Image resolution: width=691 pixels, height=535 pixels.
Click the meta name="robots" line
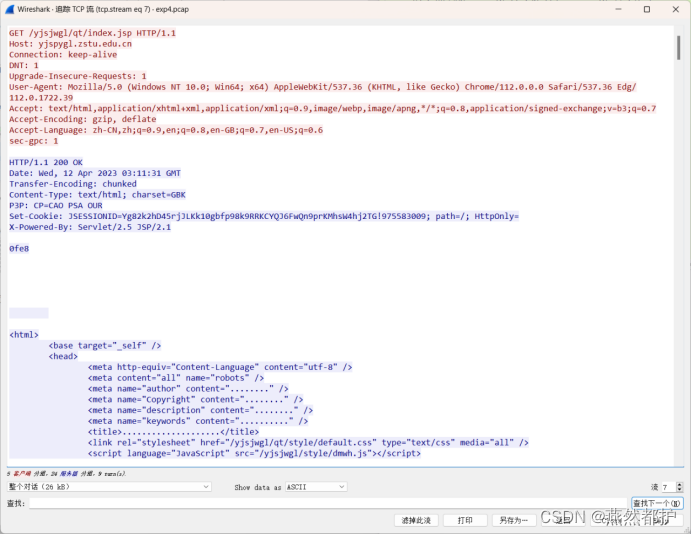click(176, 378)
